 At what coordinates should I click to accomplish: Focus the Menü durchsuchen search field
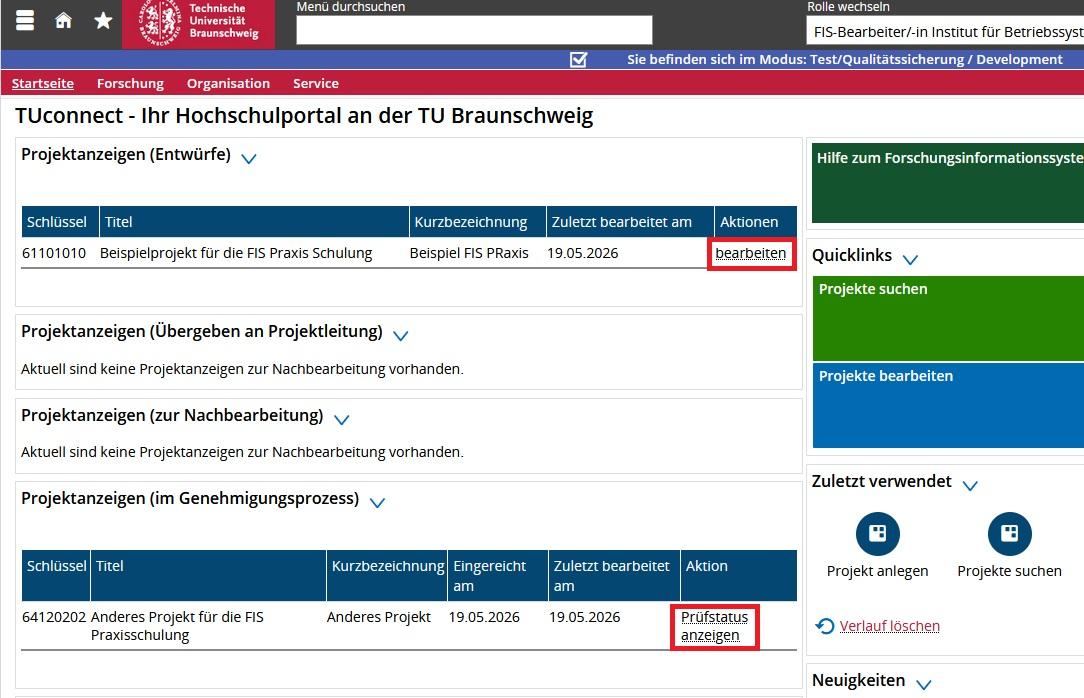pos(474,30)
